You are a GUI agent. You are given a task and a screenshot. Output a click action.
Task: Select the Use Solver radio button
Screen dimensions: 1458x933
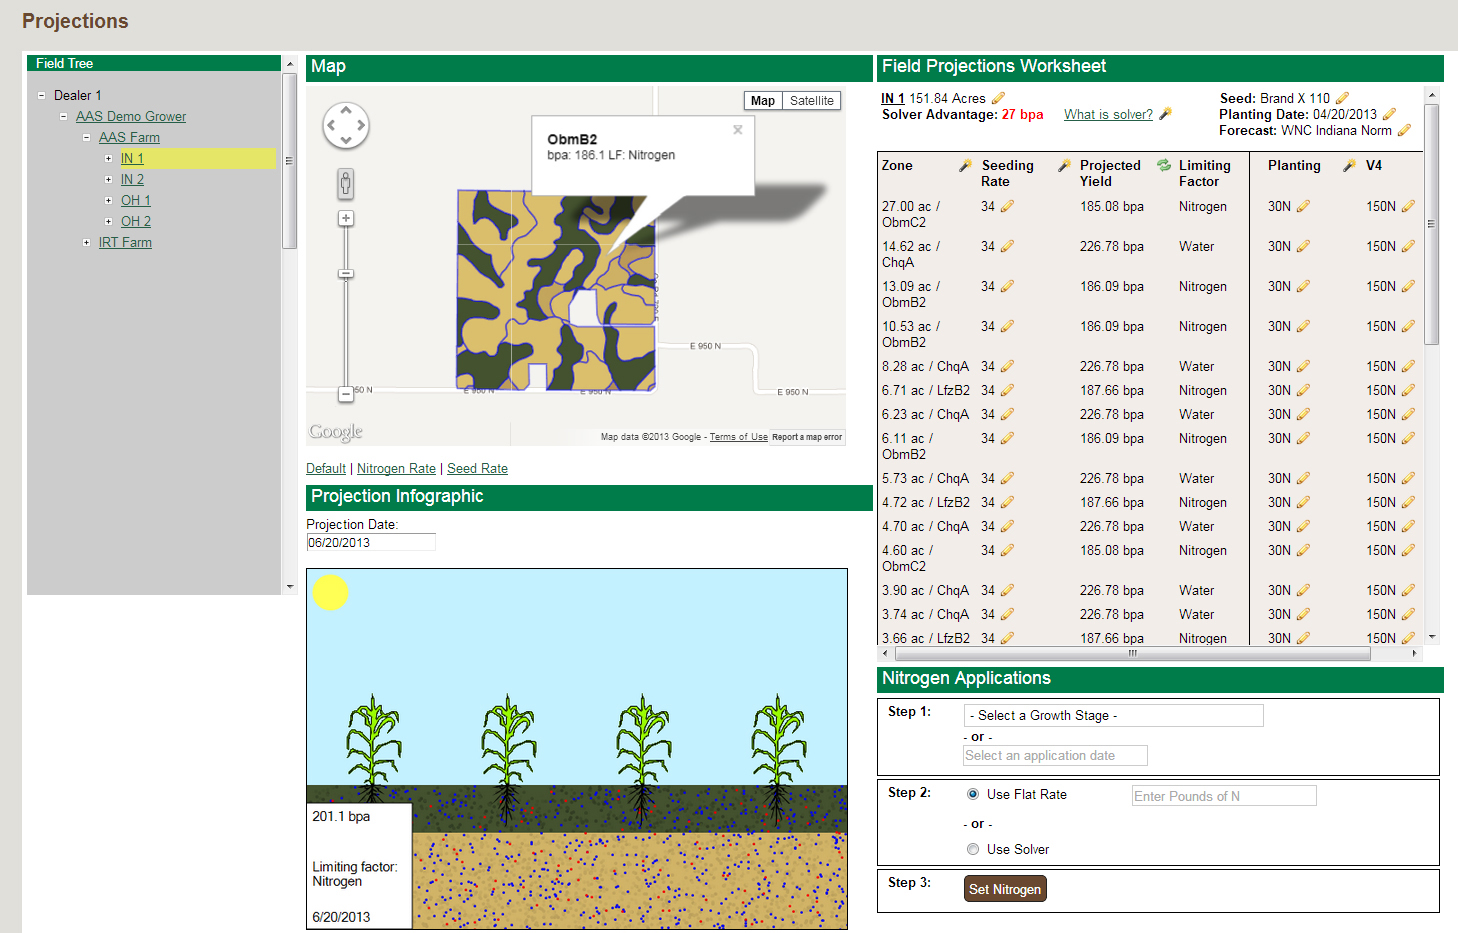click(973, 849)
